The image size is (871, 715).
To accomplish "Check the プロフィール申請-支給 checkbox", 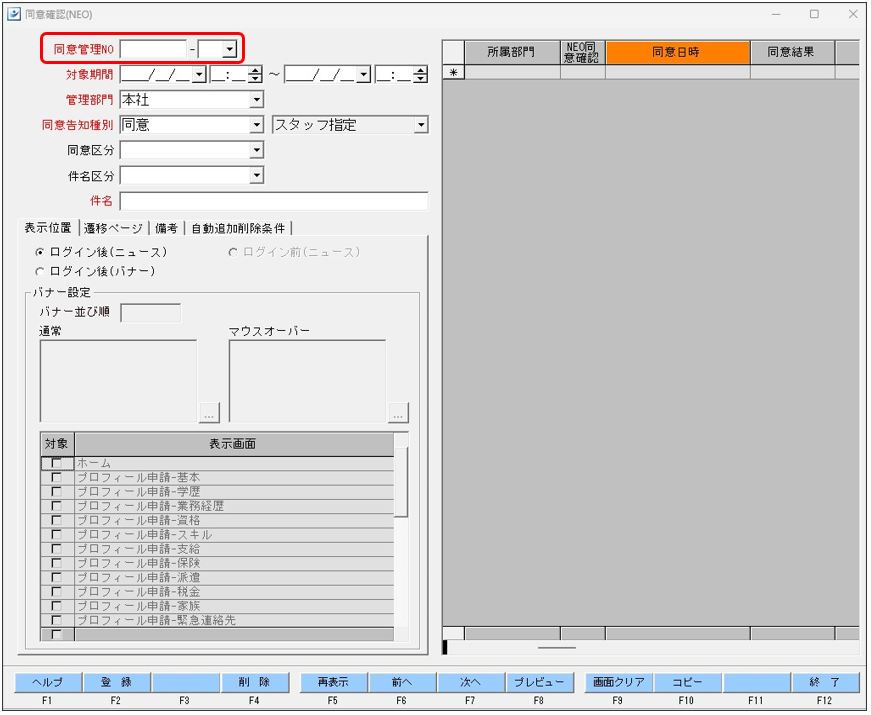I will [x=56, y=549].
